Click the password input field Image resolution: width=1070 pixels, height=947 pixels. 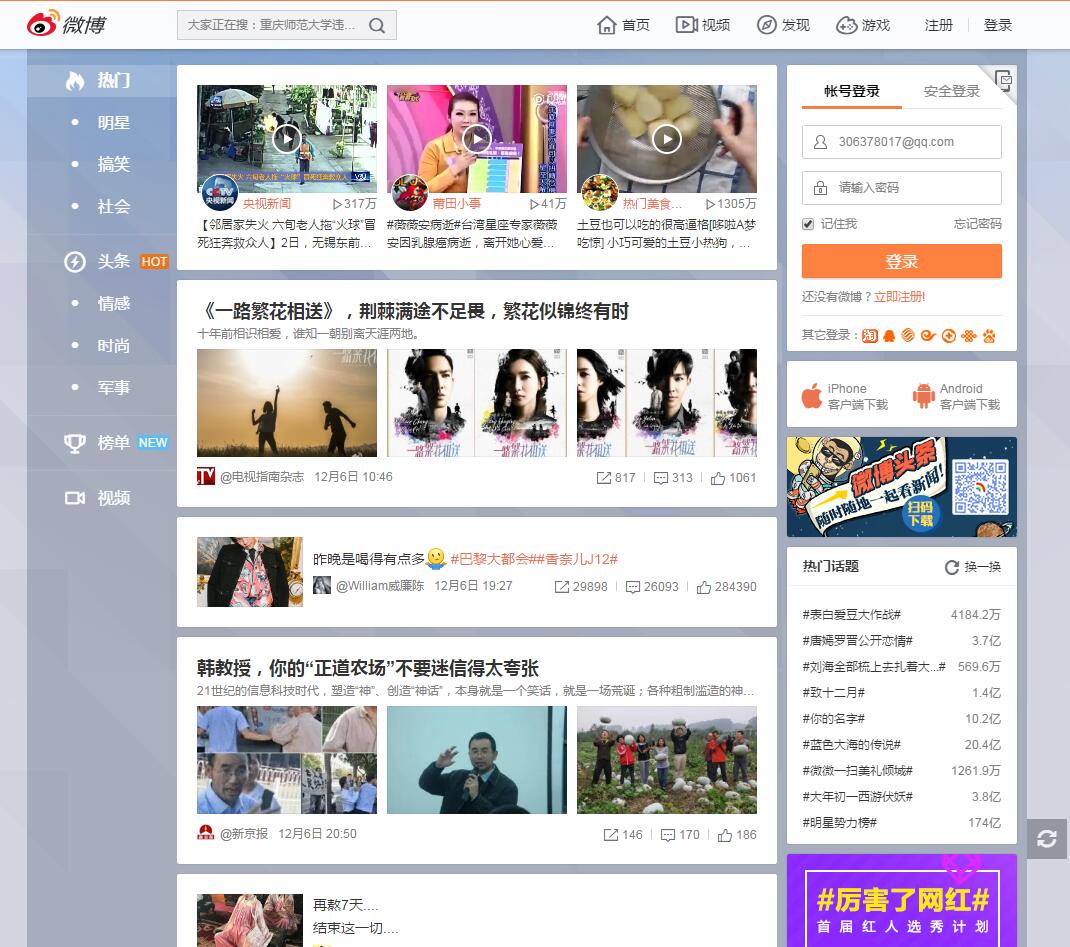[x=901, y=188]
